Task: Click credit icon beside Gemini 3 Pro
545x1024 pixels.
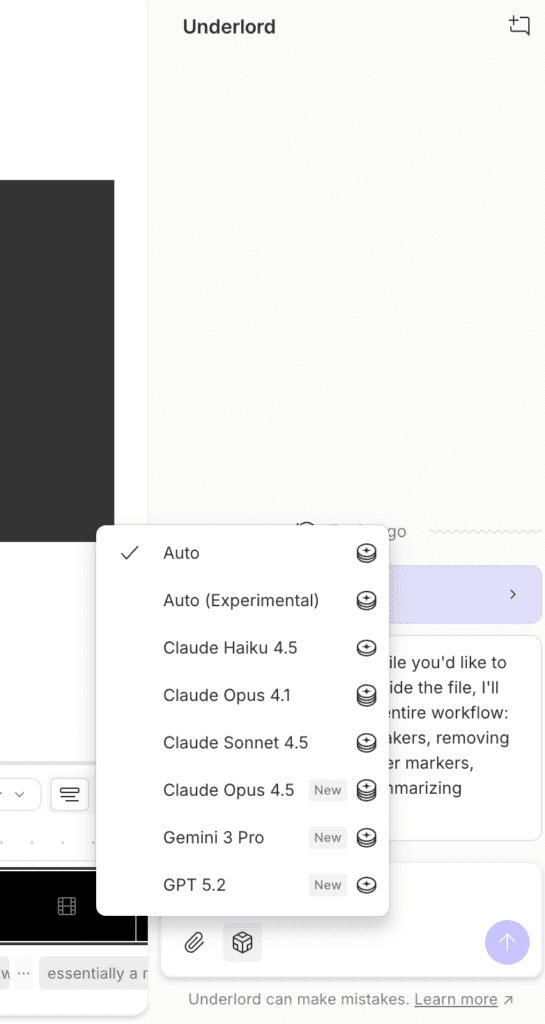Action: 366,838
